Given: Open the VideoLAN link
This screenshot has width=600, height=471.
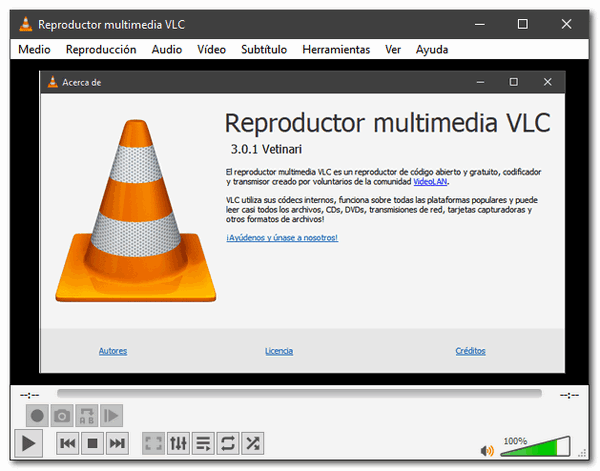Looking at the screenshot, I should tap(430, 182).
